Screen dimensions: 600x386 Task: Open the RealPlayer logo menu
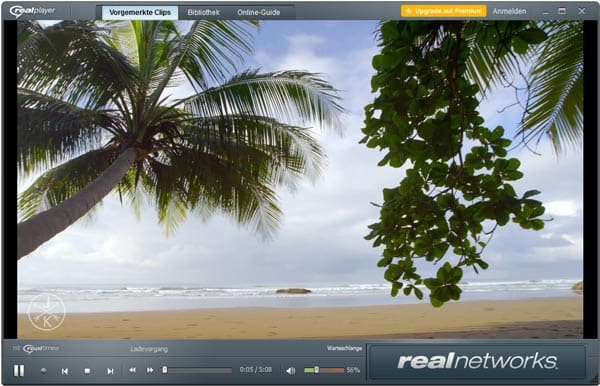(33, 11)
